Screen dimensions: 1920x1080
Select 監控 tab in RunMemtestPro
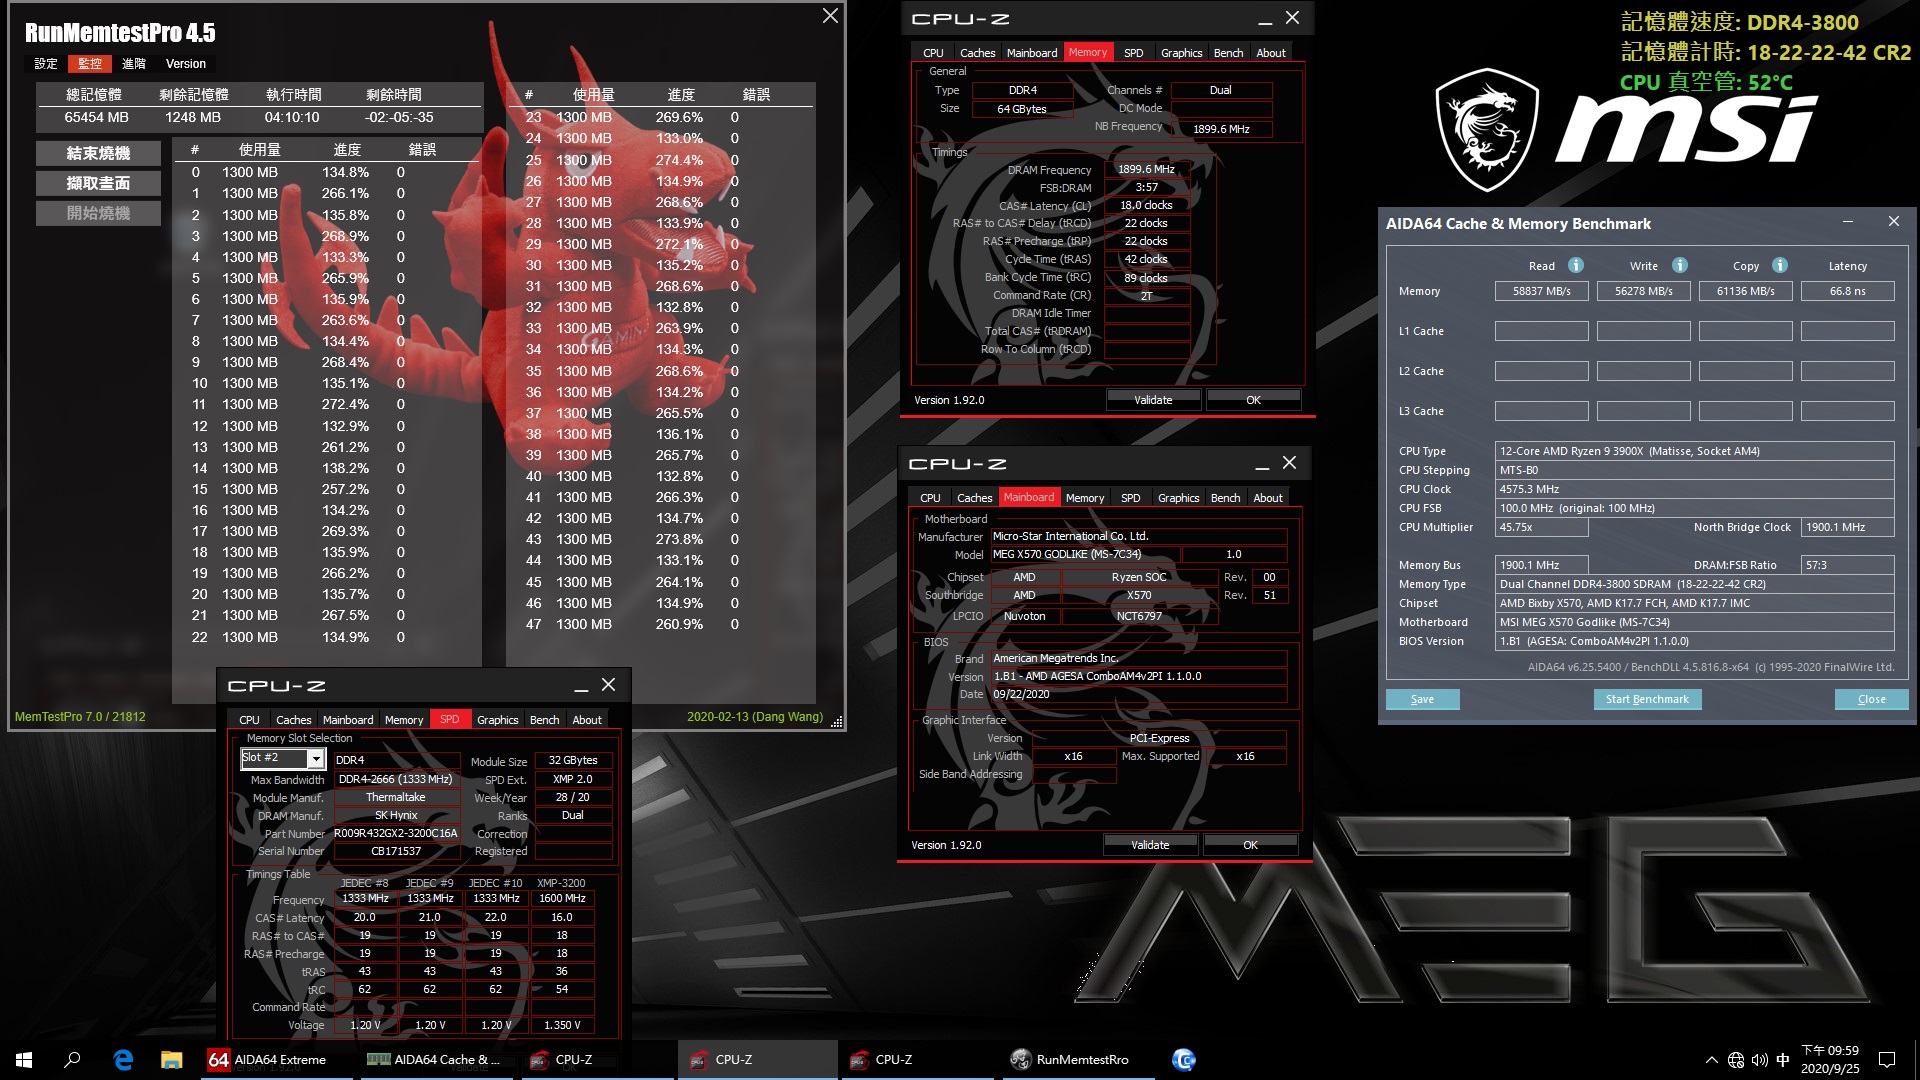pos(90,64)
